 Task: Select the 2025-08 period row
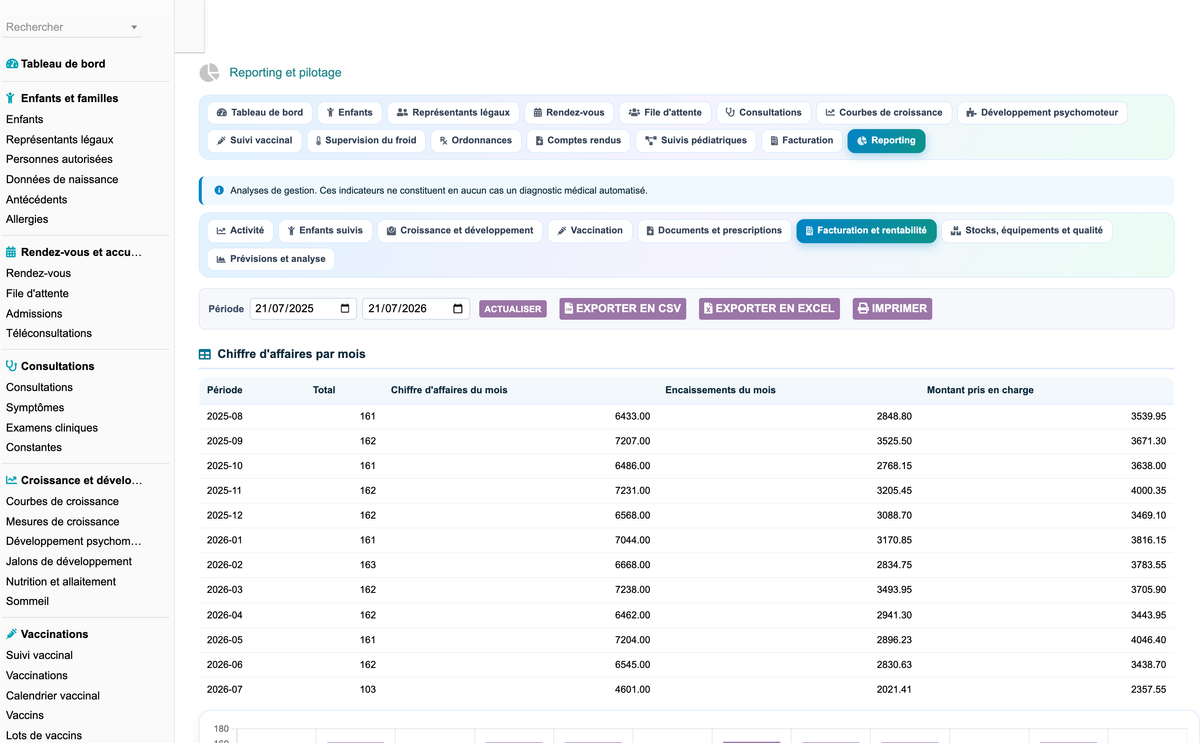[686, 416]
